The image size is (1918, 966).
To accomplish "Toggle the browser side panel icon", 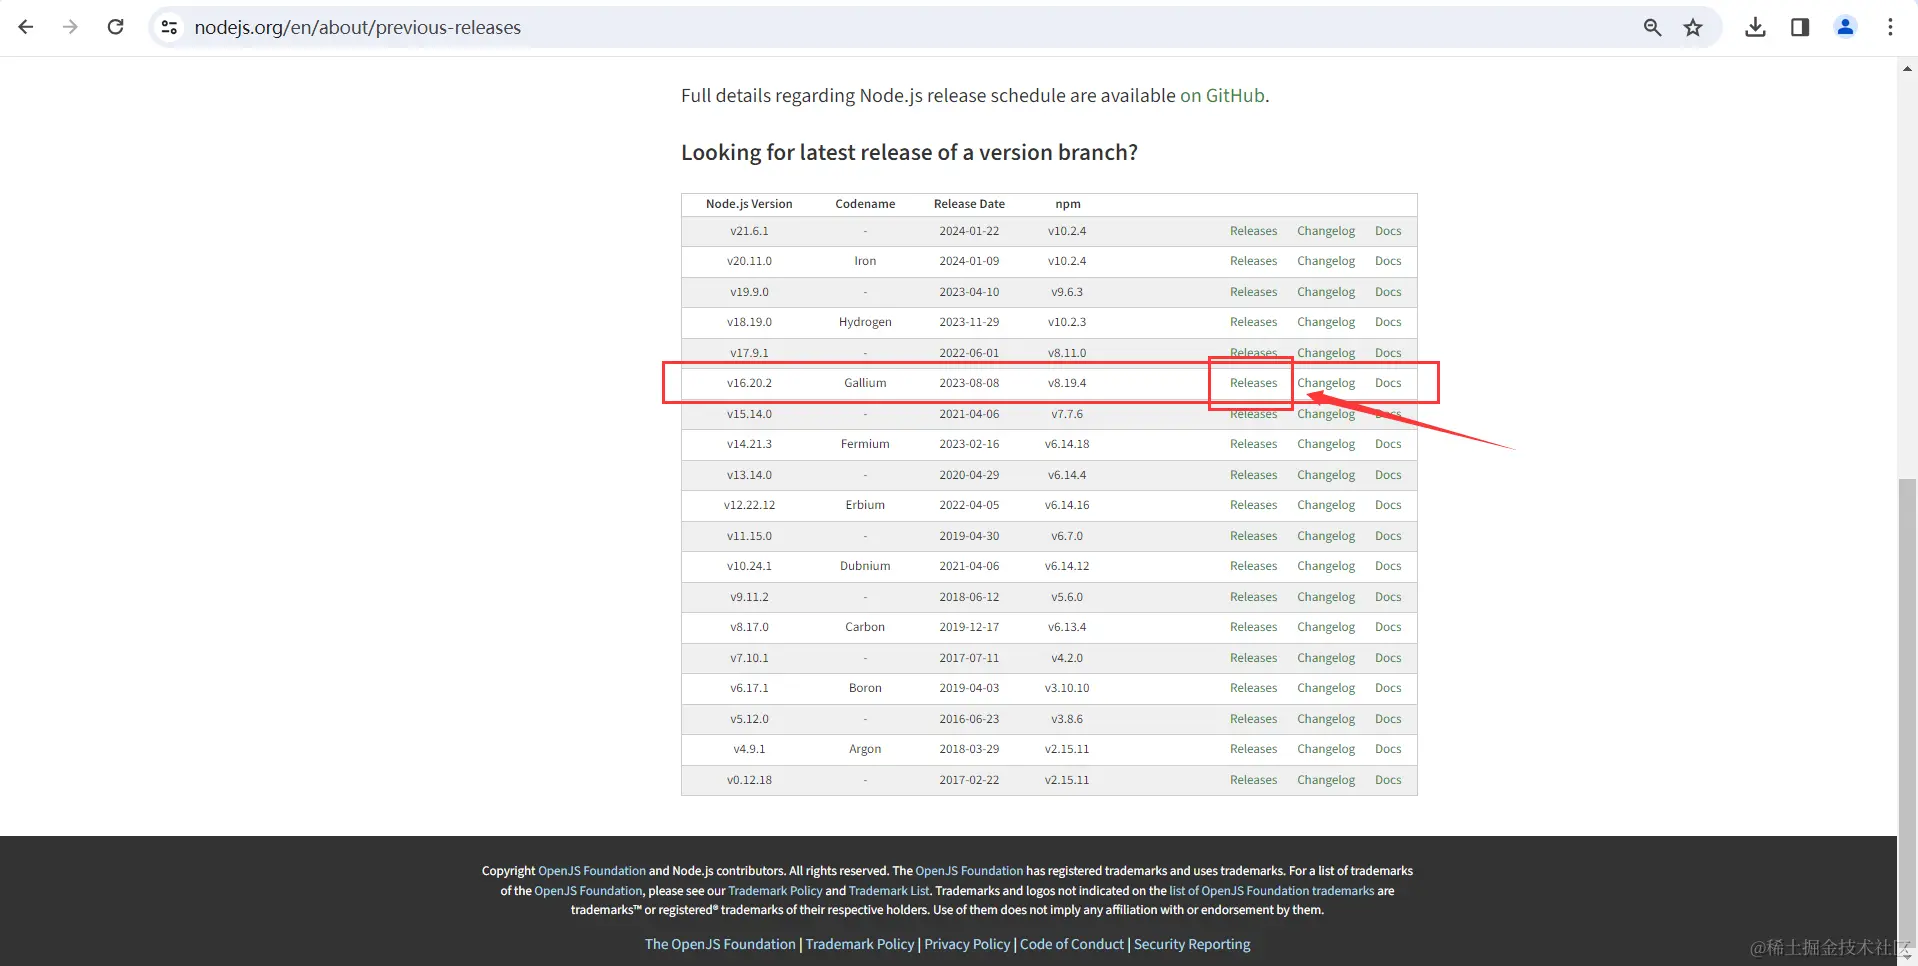I will [1800, 27].
